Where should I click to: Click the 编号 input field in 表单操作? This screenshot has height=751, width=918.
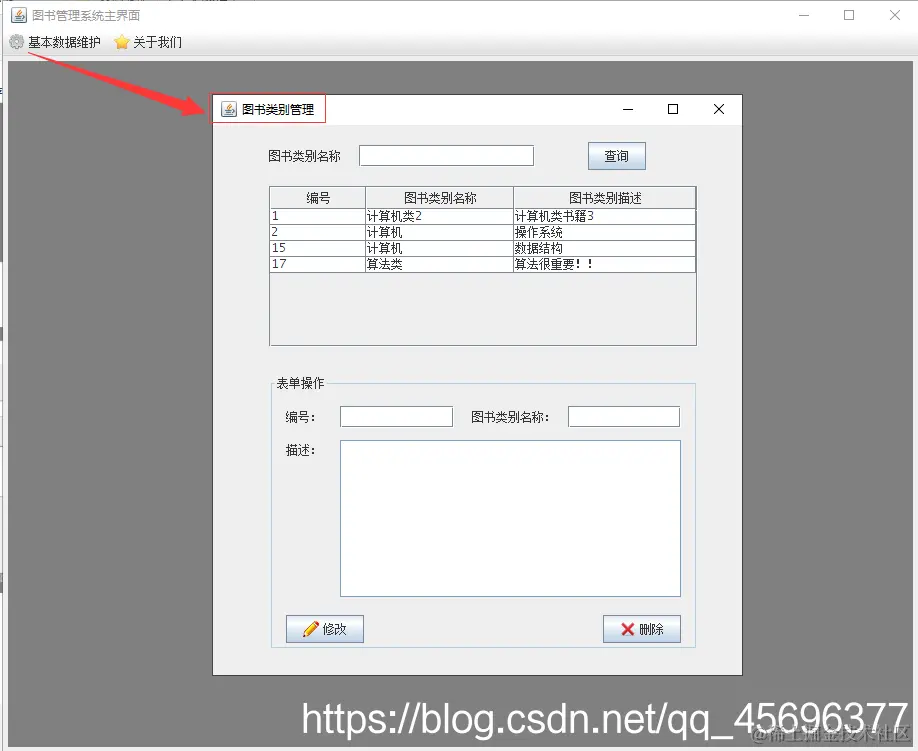pos(396,416)
